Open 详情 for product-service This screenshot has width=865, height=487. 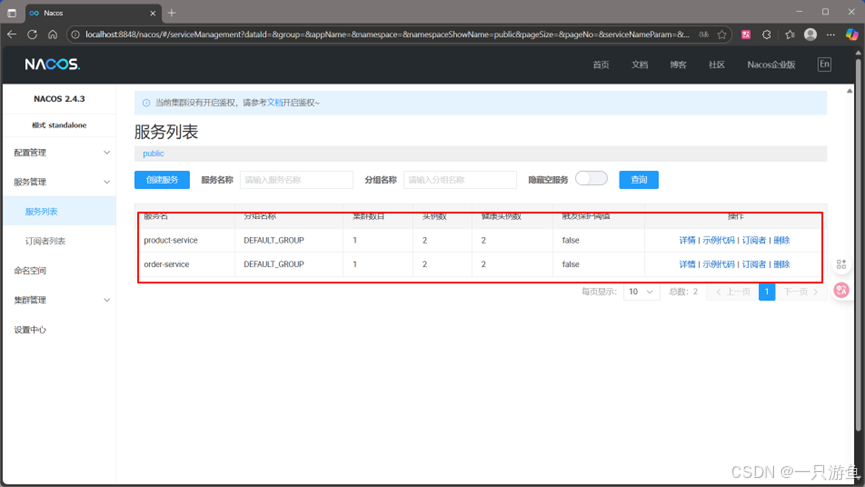pyautogui.click(x=687, y=240)
